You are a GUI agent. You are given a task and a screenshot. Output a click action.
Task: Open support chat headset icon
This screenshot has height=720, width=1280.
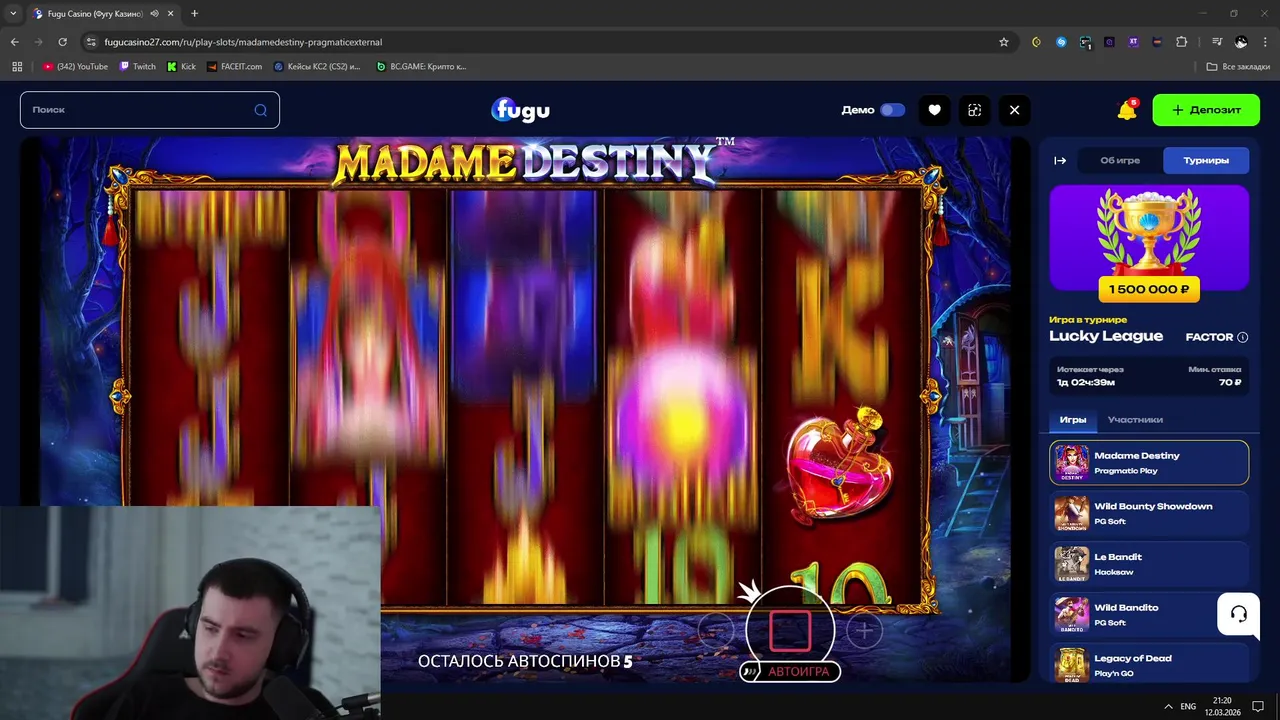pyautogui.click(x=1238, y=614)
